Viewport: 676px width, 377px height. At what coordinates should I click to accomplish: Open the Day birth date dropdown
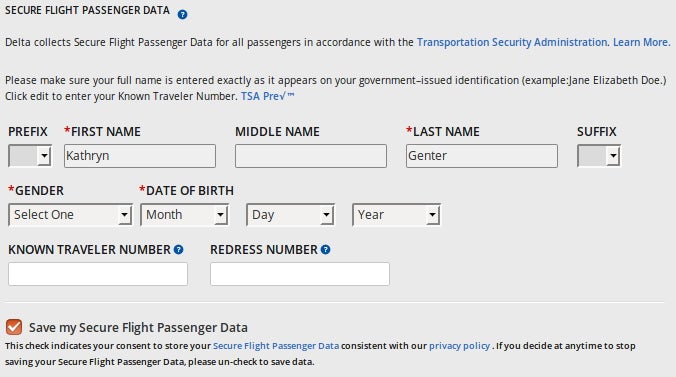[x=291, y=215]
